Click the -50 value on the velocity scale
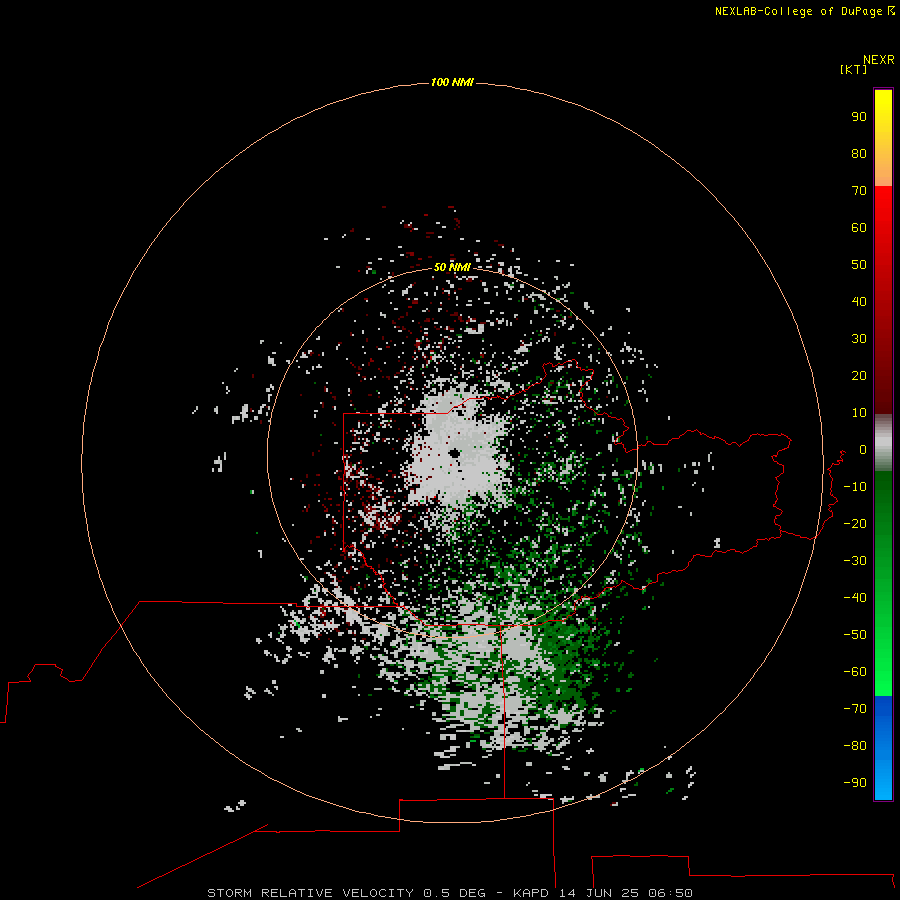 point(855,635)
